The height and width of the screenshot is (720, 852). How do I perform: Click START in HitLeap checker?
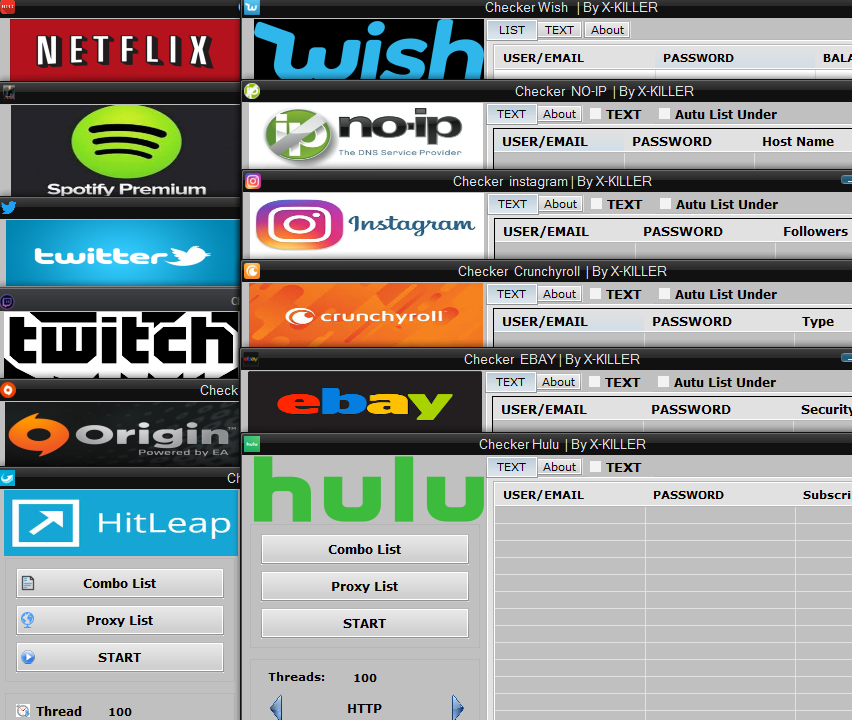pos(120,658)
